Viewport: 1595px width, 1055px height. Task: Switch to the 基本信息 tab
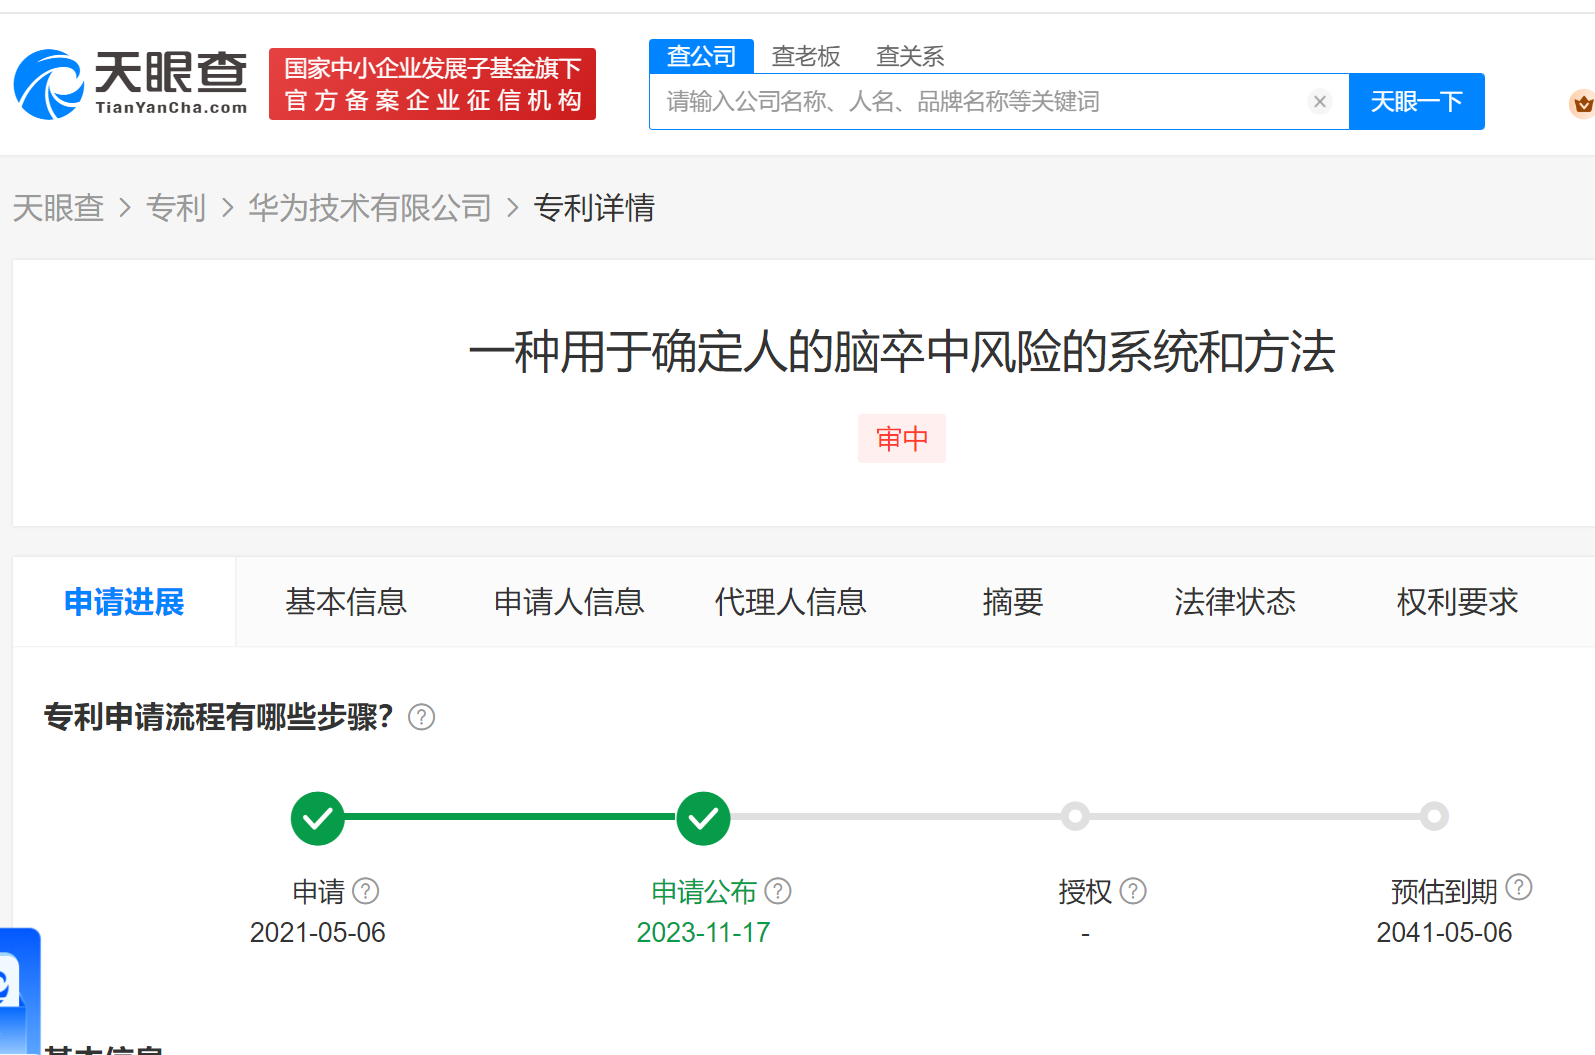click(346, 602)
